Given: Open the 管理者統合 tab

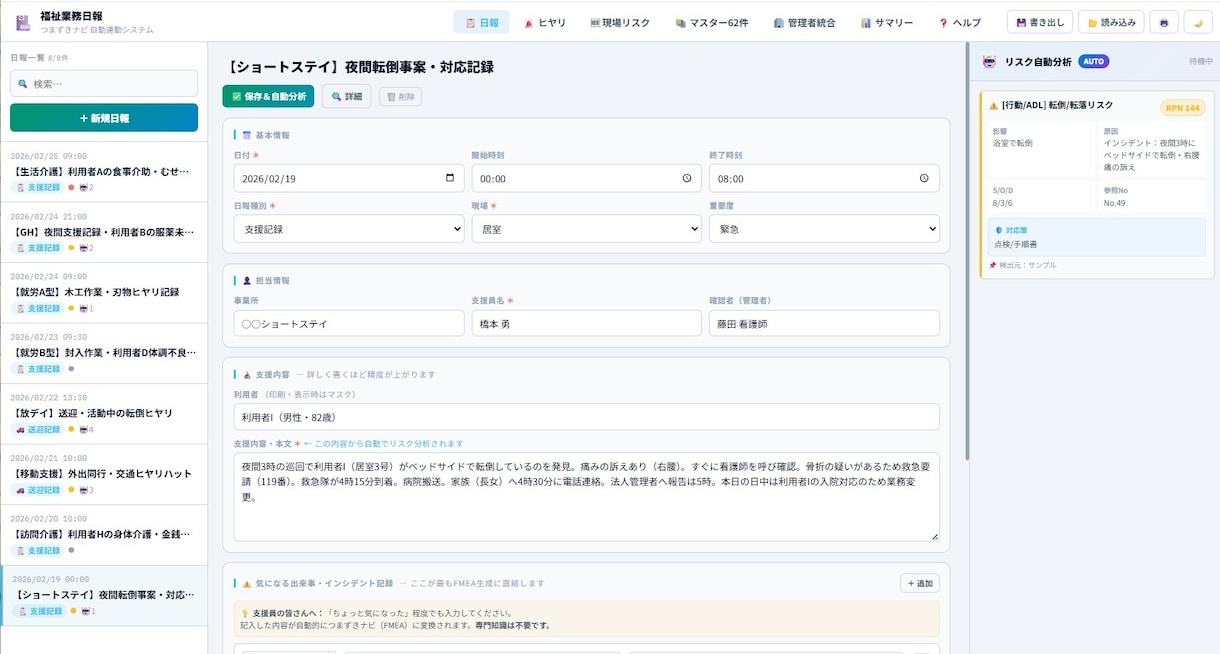Looking at the screenshot, I should pos(804,22).
